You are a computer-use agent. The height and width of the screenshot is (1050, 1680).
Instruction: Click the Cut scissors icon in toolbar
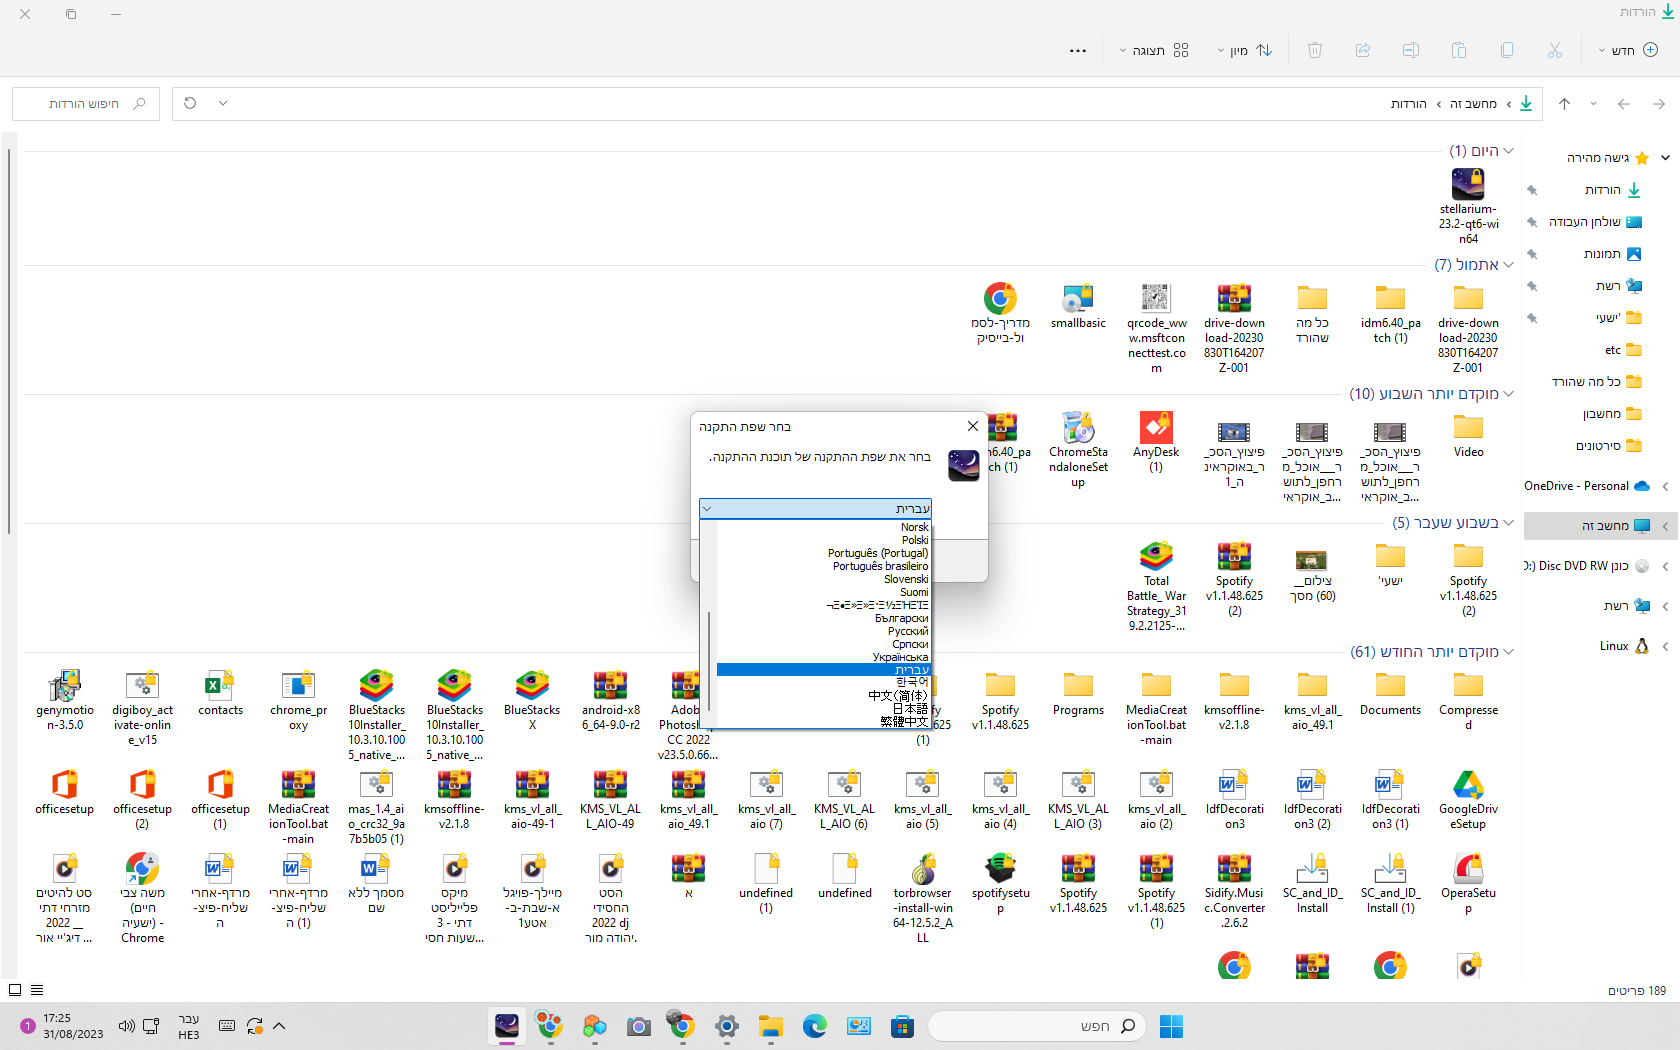pyautogui.click(x=1555, y=50)
